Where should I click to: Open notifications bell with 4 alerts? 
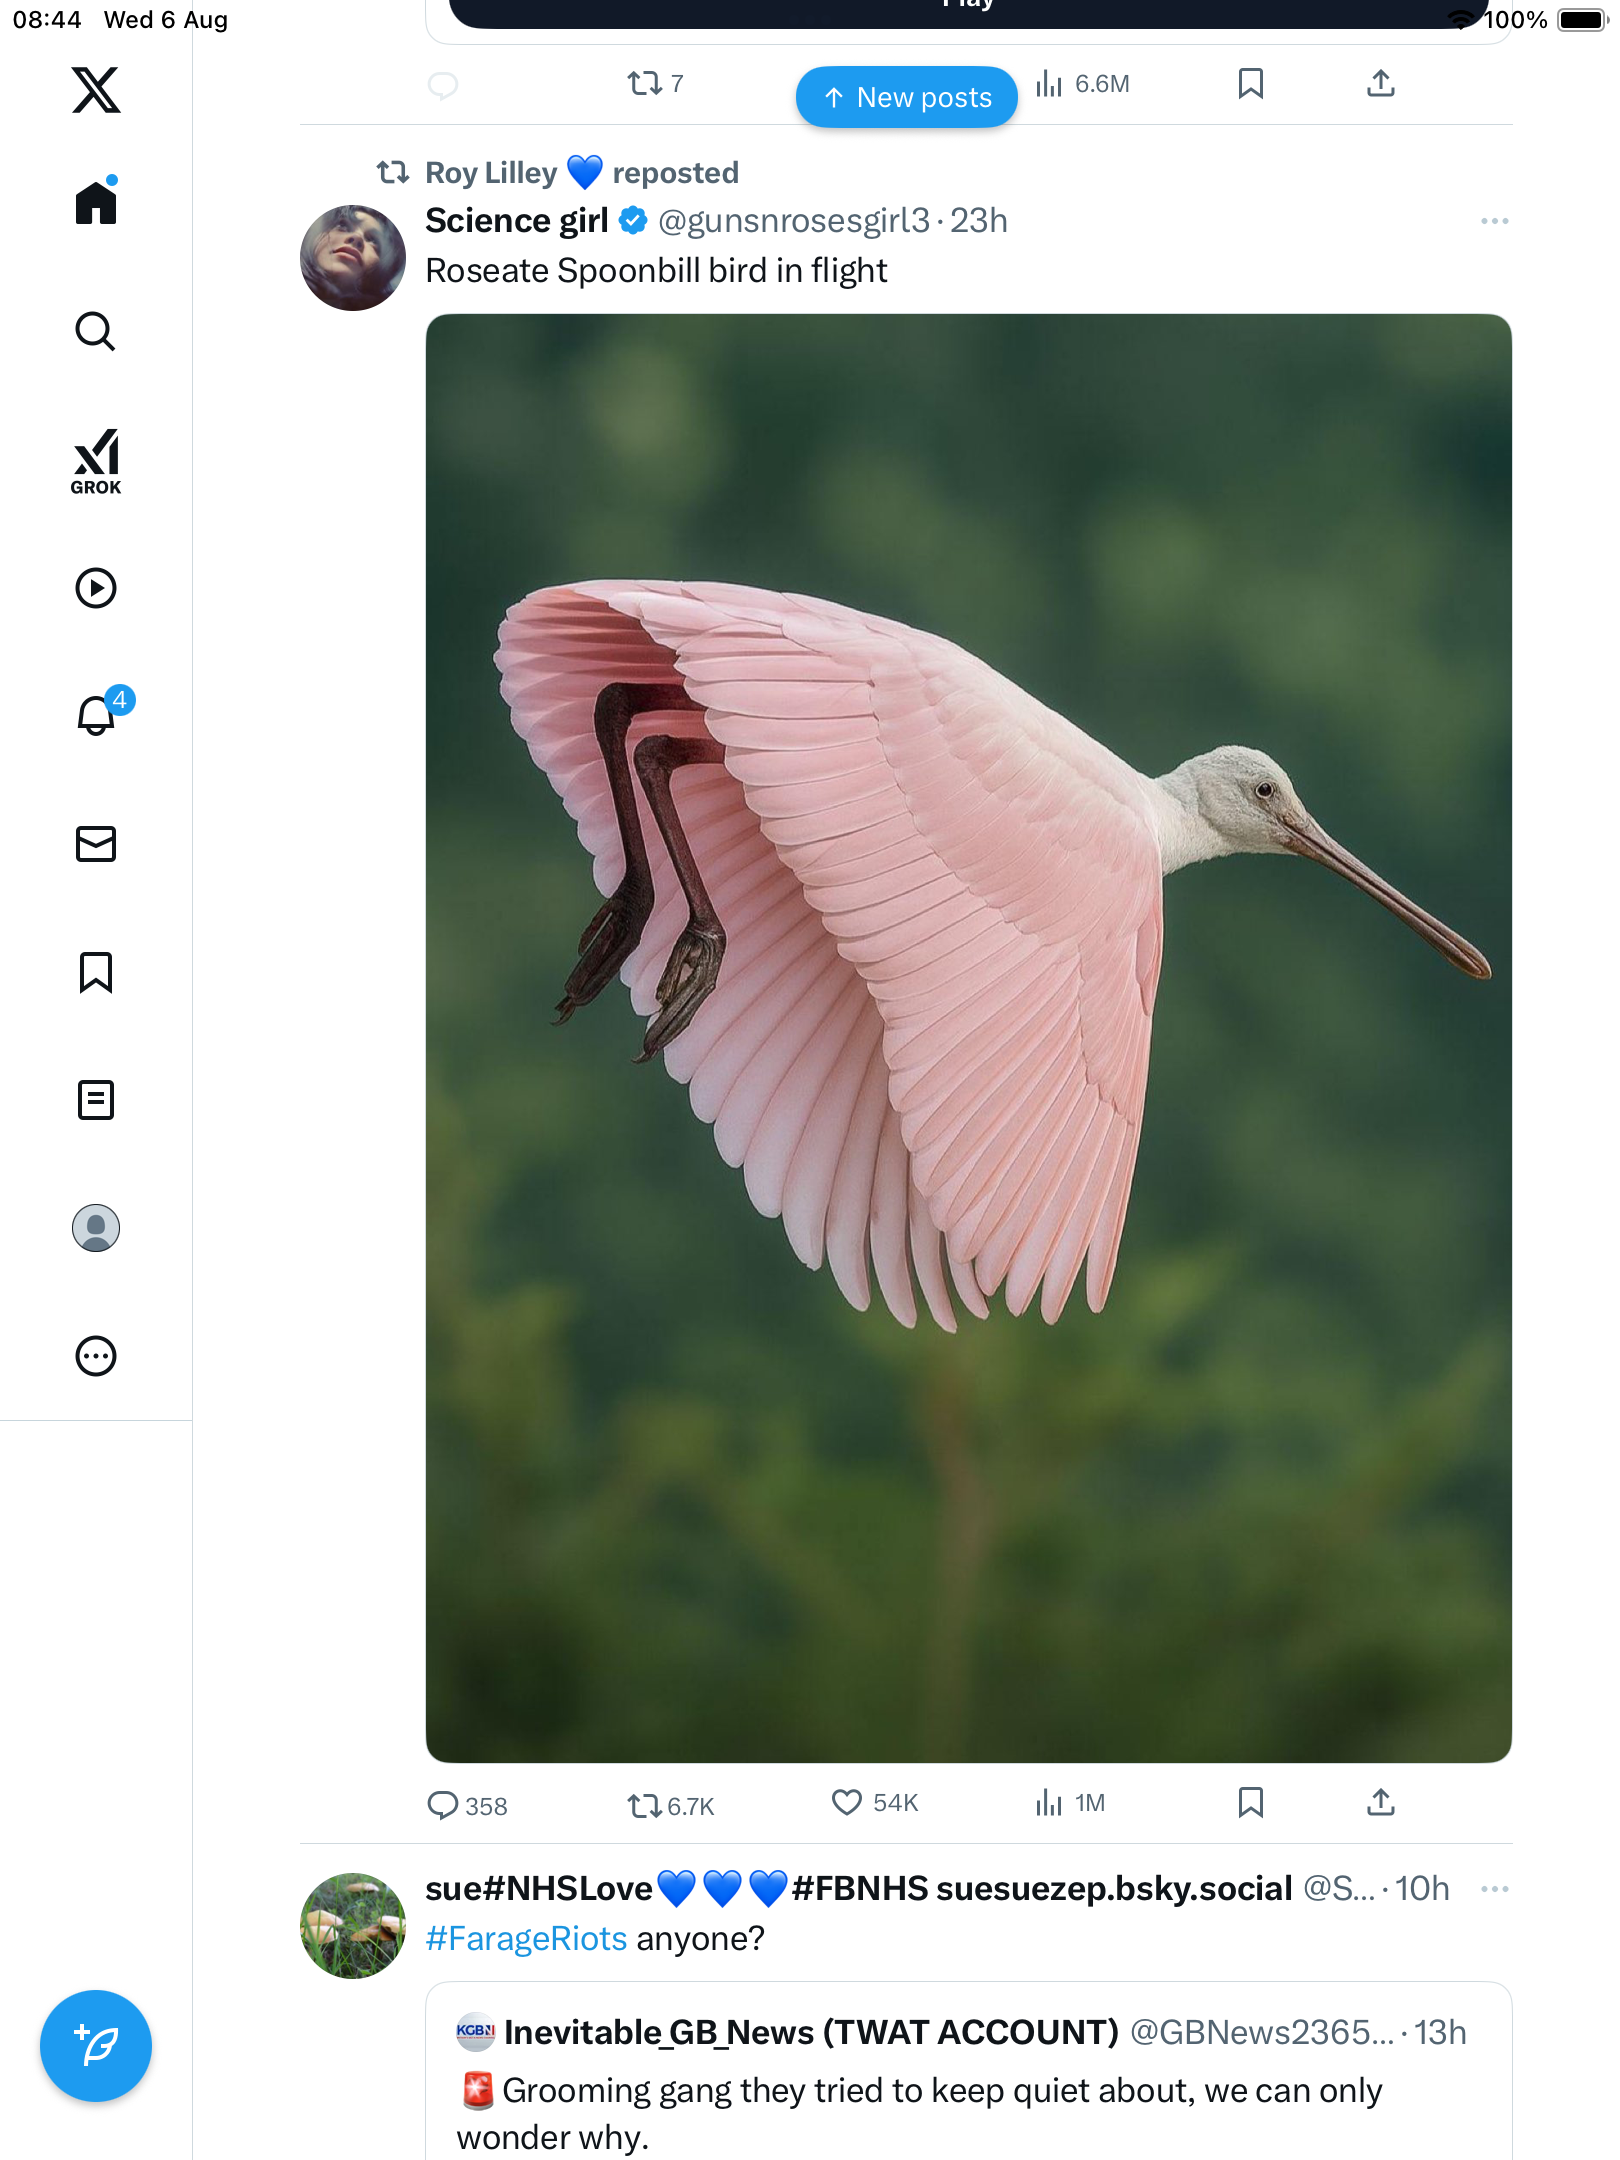click(x=98, y=715)
